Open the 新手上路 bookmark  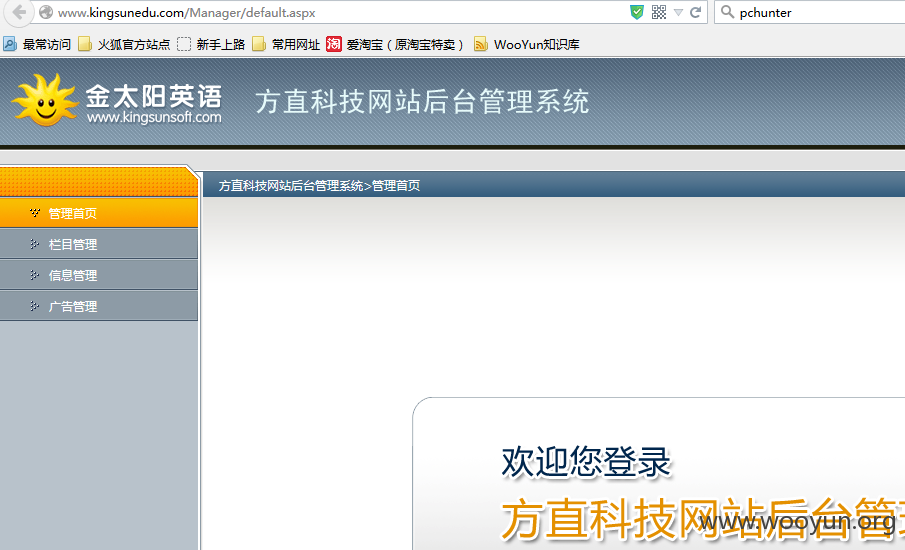(211, 44)
